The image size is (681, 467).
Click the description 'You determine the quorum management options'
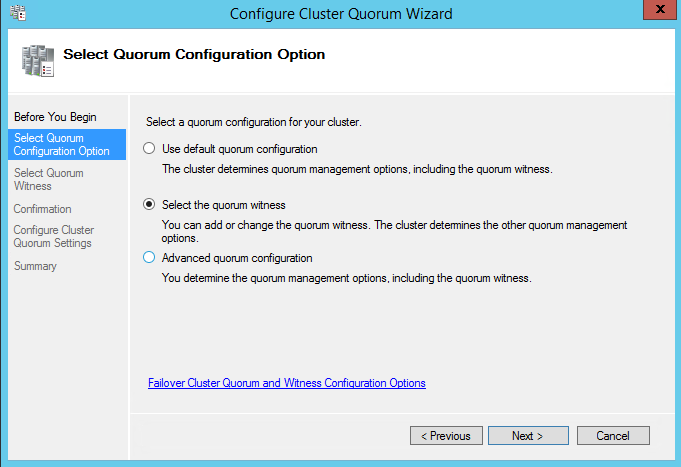(x=347, y=278)
